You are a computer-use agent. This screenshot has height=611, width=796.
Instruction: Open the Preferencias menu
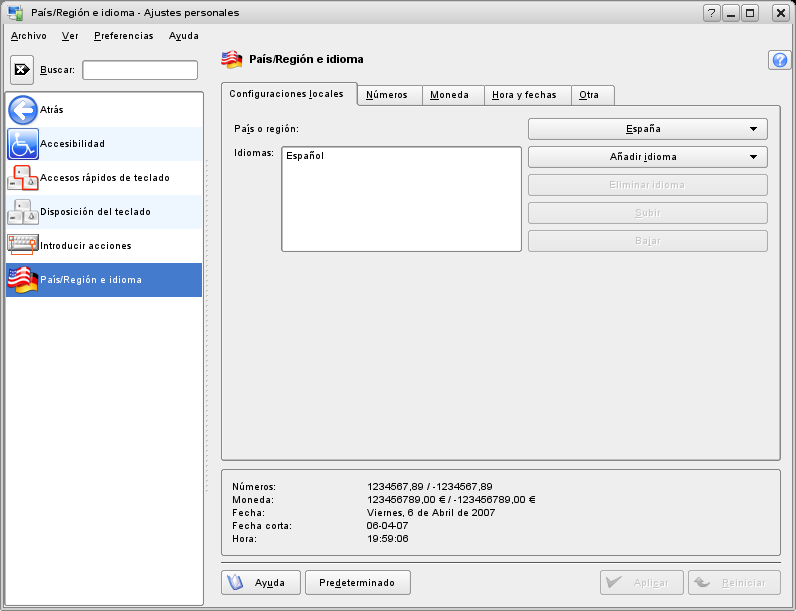click(123, 35)
